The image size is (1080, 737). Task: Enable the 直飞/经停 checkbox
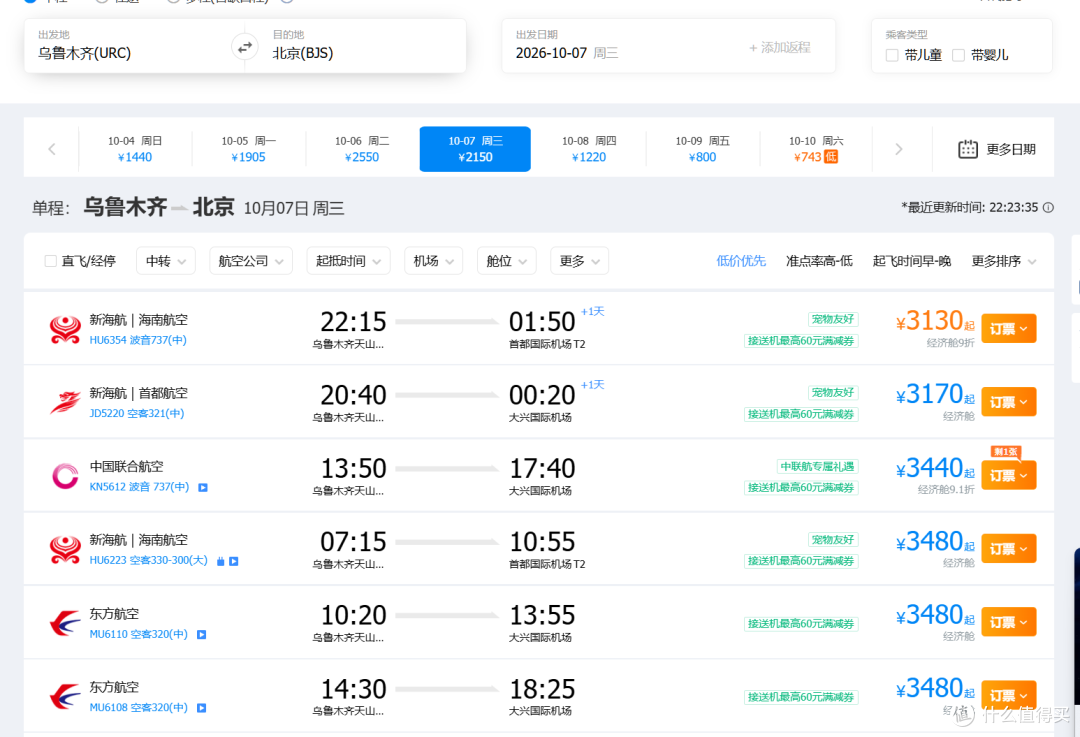click(x=50, y=261)
